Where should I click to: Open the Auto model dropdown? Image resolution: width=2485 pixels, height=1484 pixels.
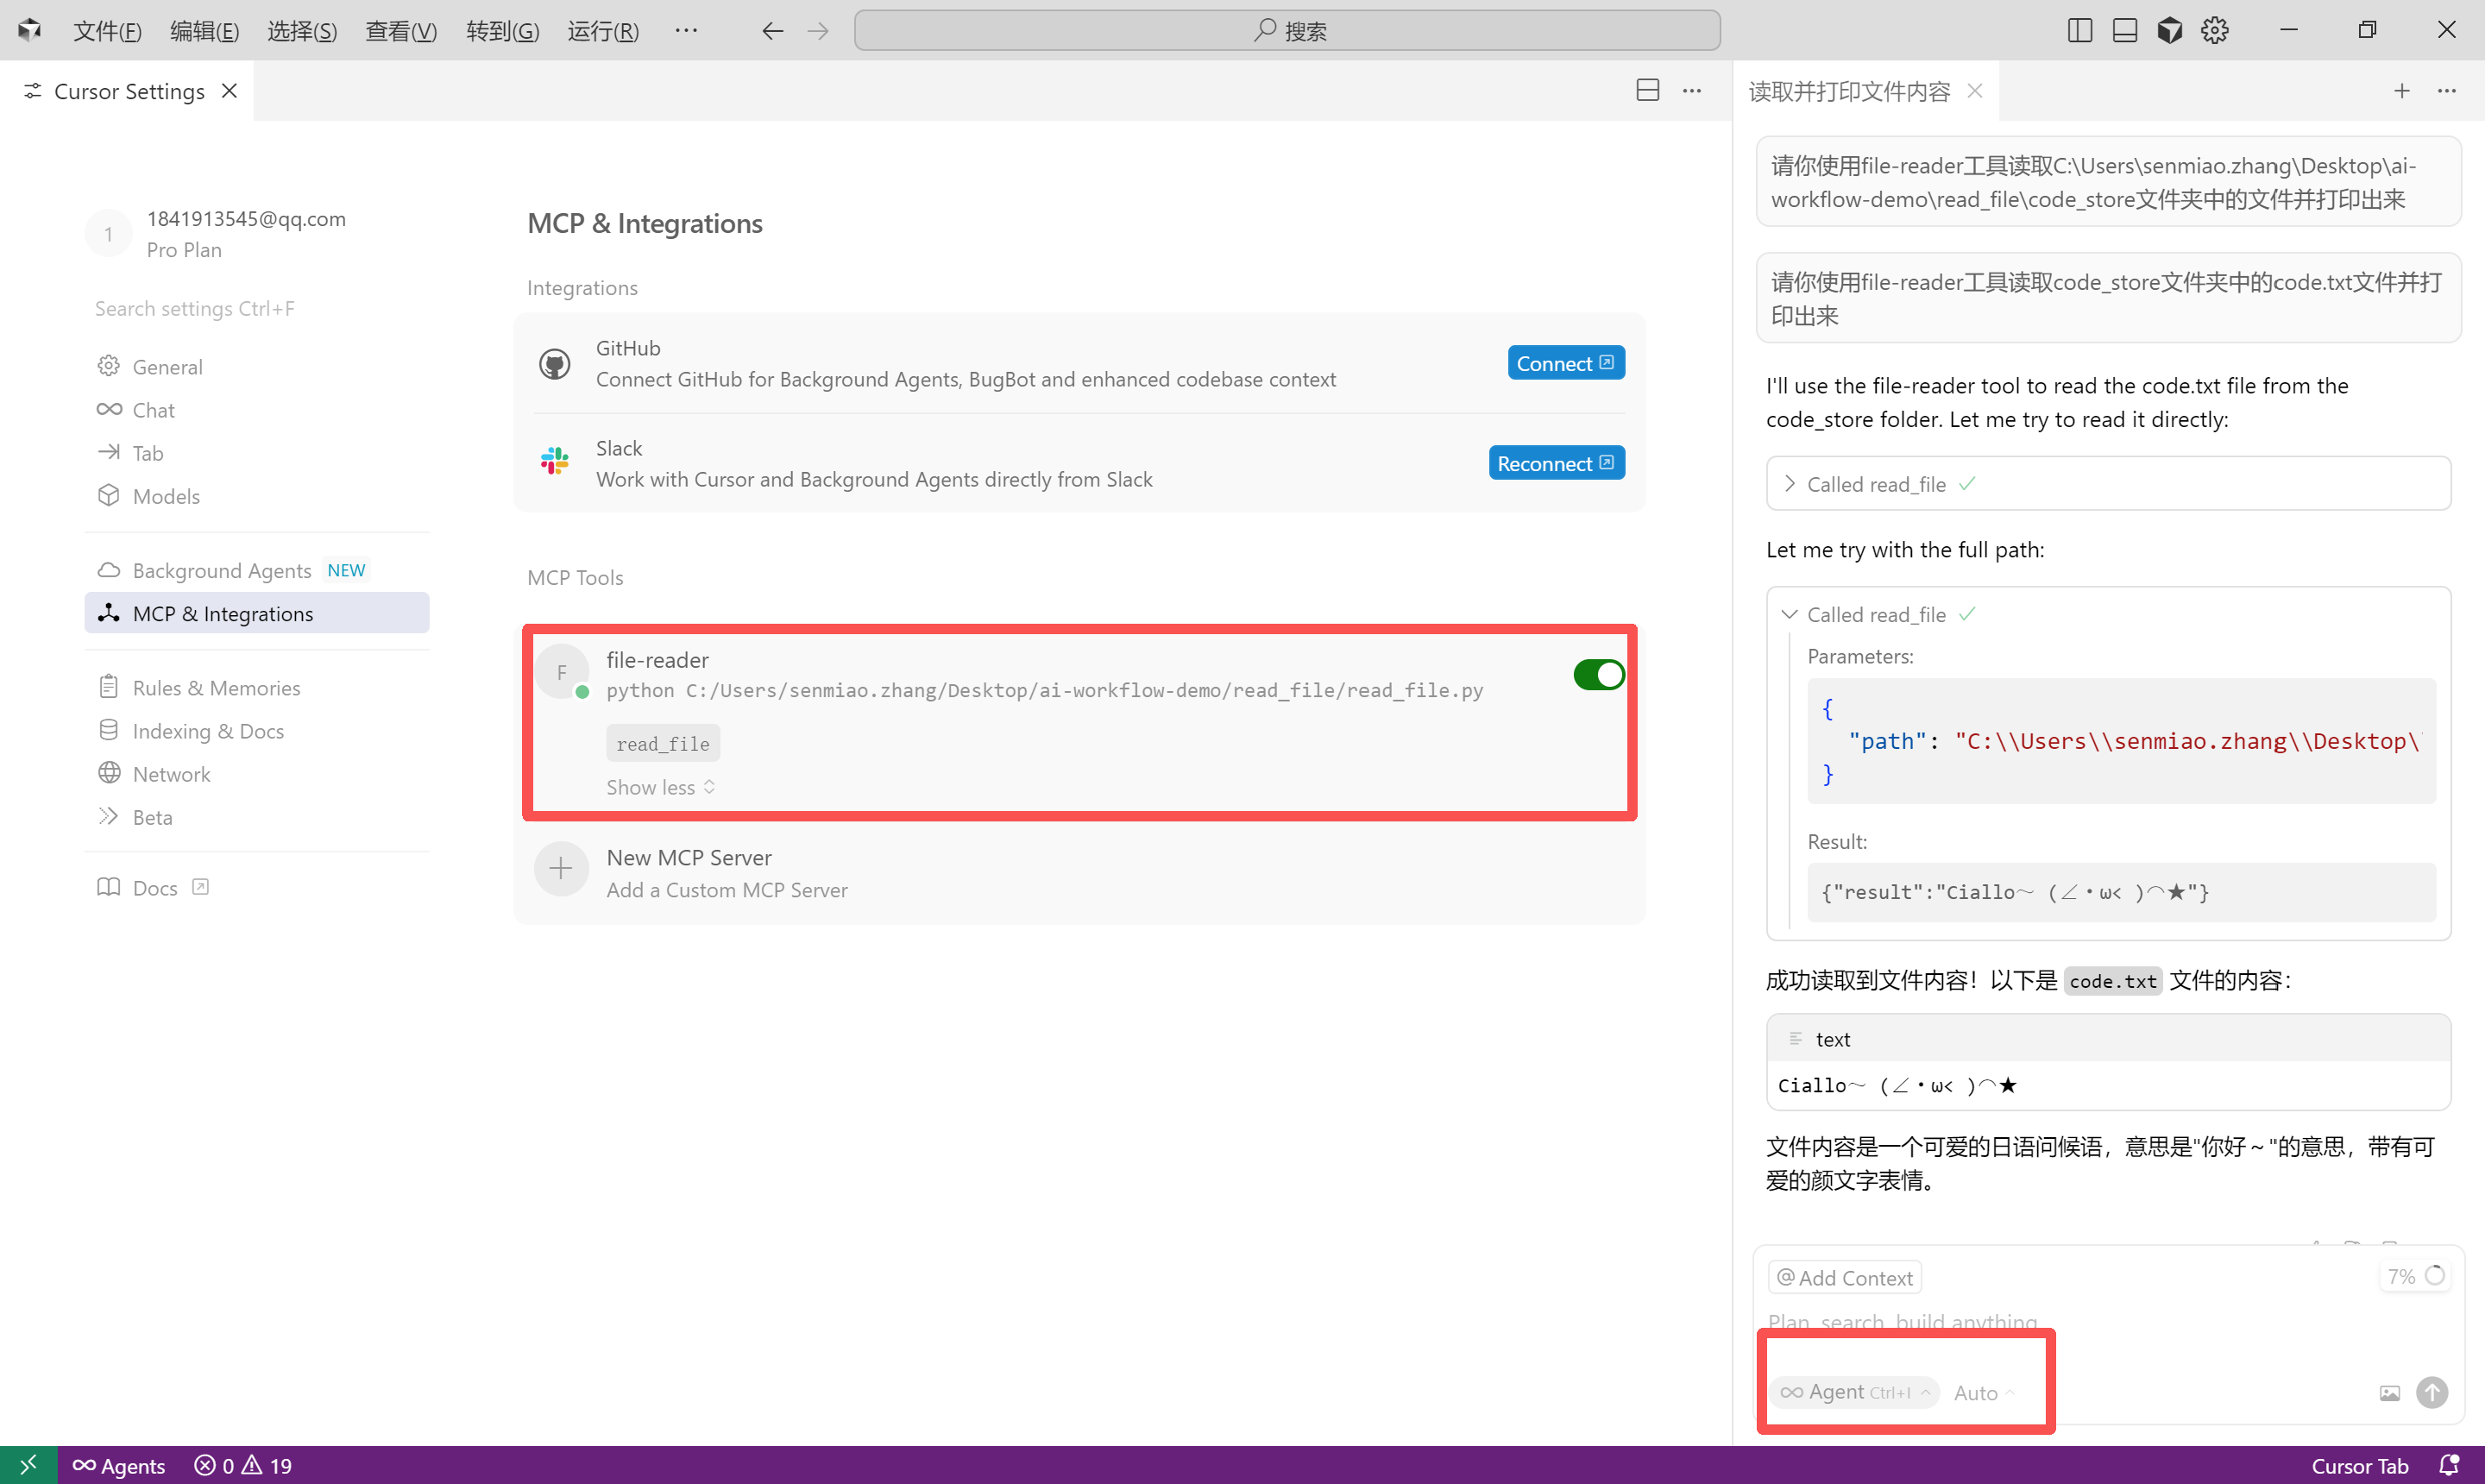[x=1984, y=1392]
